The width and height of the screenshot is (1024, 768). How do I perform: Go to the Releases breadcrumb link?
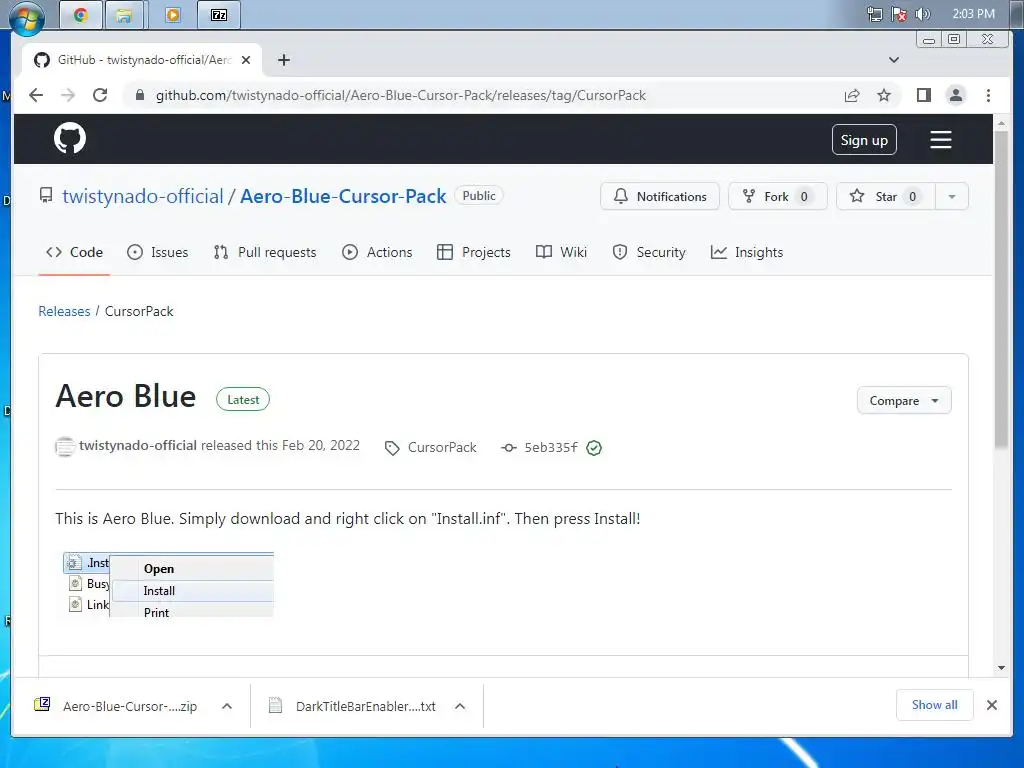click(64, 312)
